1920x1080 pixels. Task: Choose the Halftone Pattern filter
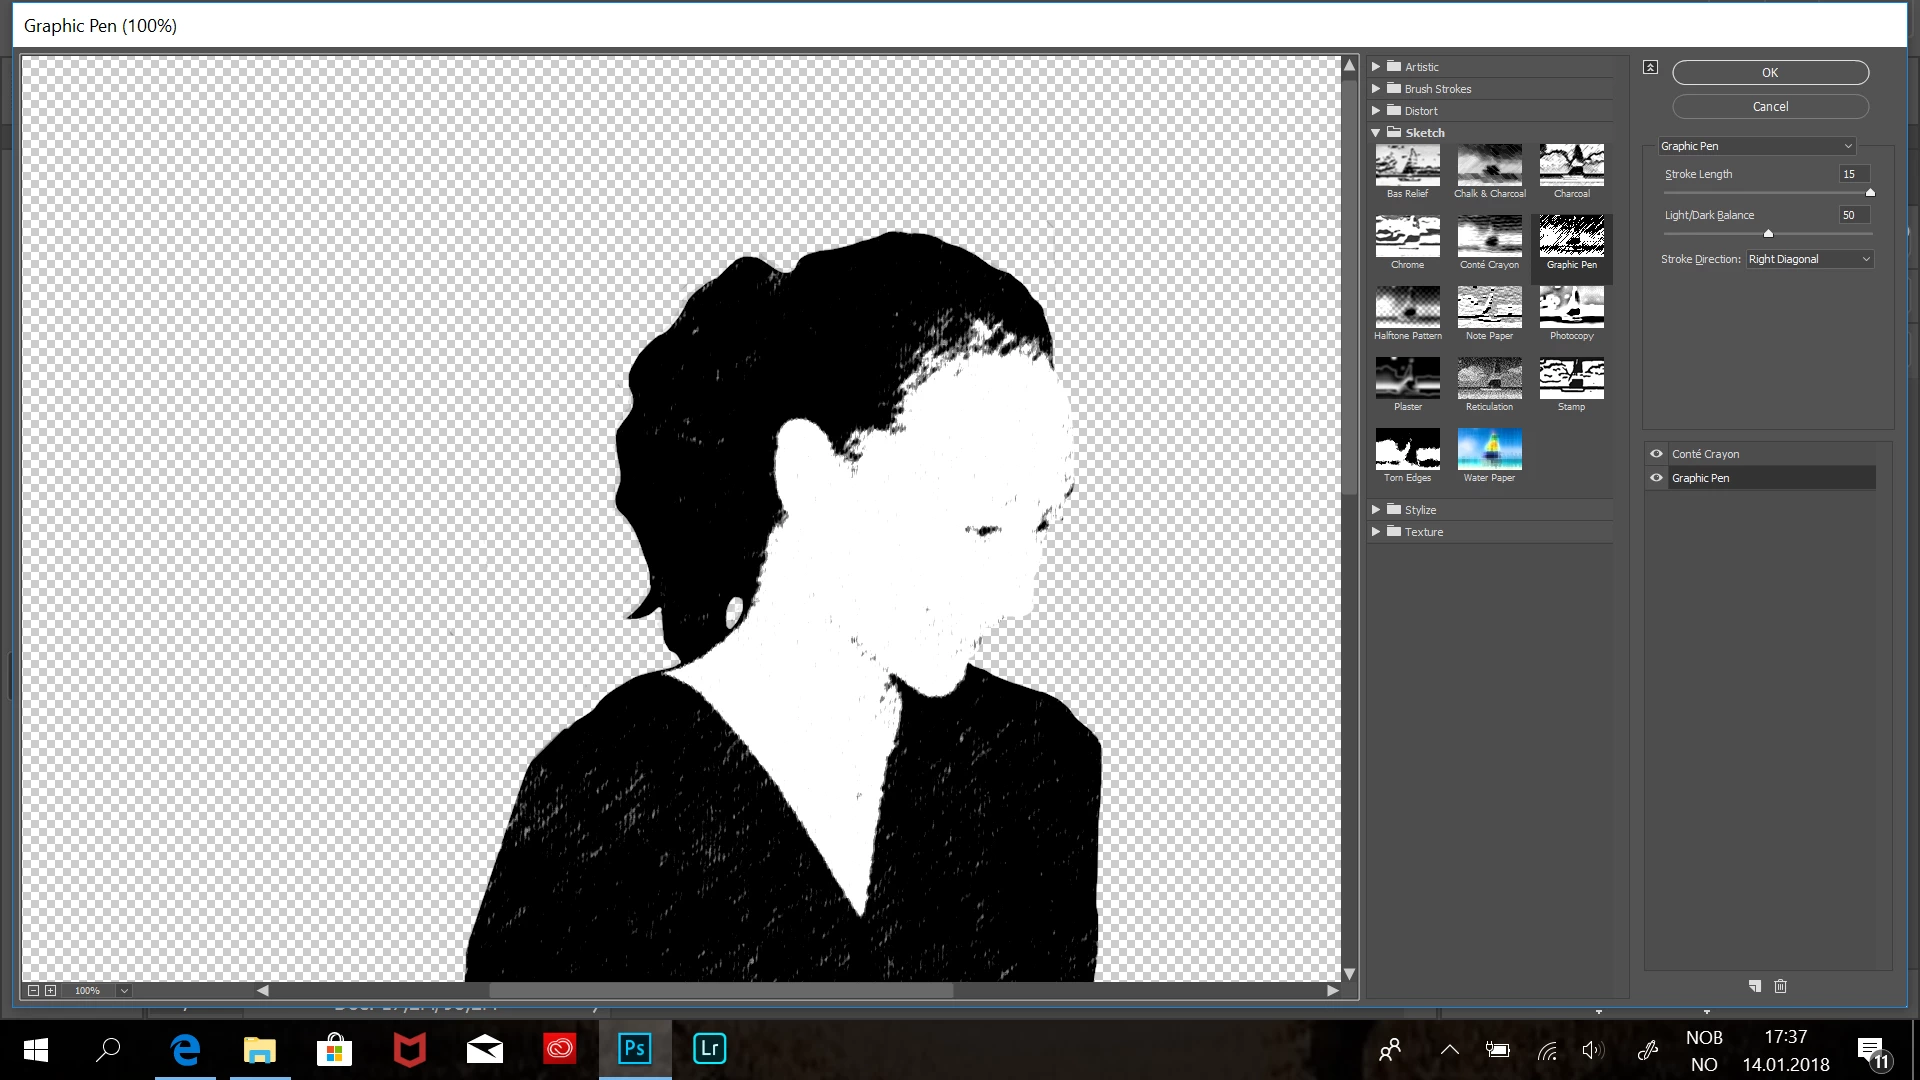1407,307
